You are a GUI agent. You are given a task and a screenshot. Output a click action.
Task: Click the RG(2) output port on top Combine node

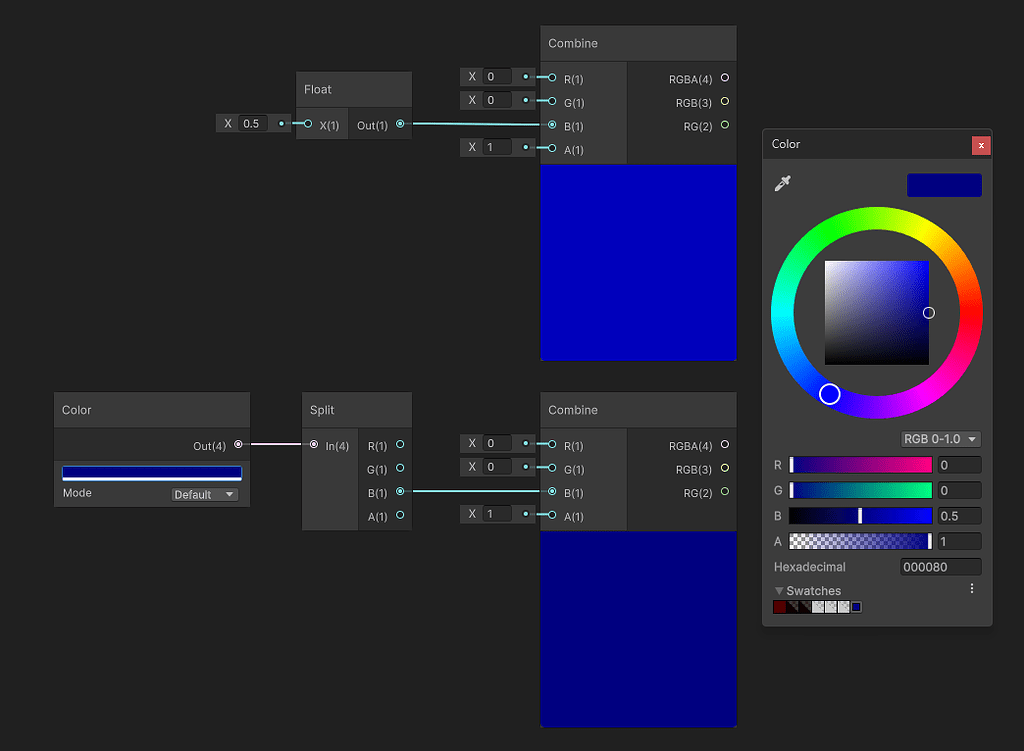[x=724, y=126]
